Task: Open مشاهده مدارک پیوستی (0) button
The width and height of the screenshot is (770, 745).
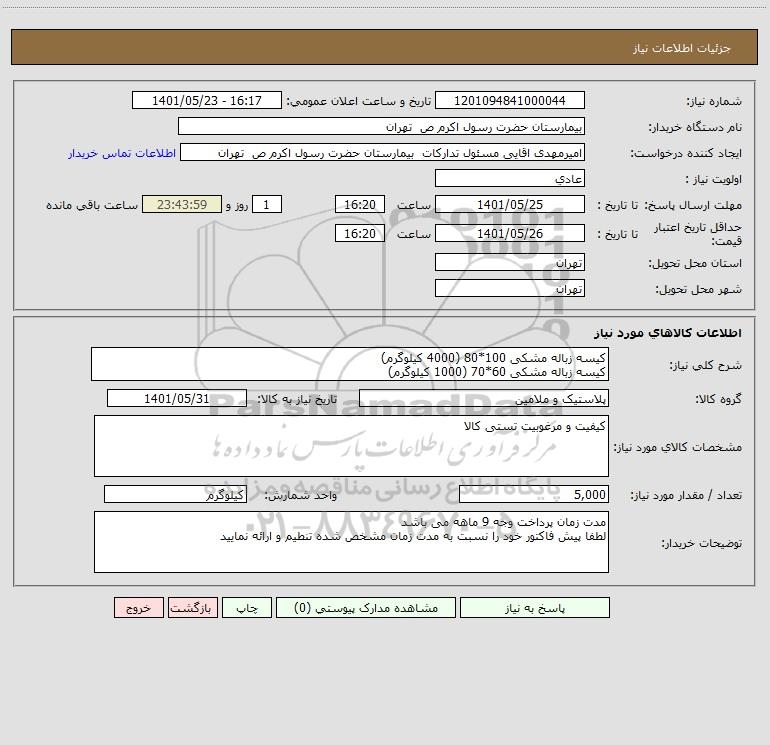Action: click(x=366, y=608)
